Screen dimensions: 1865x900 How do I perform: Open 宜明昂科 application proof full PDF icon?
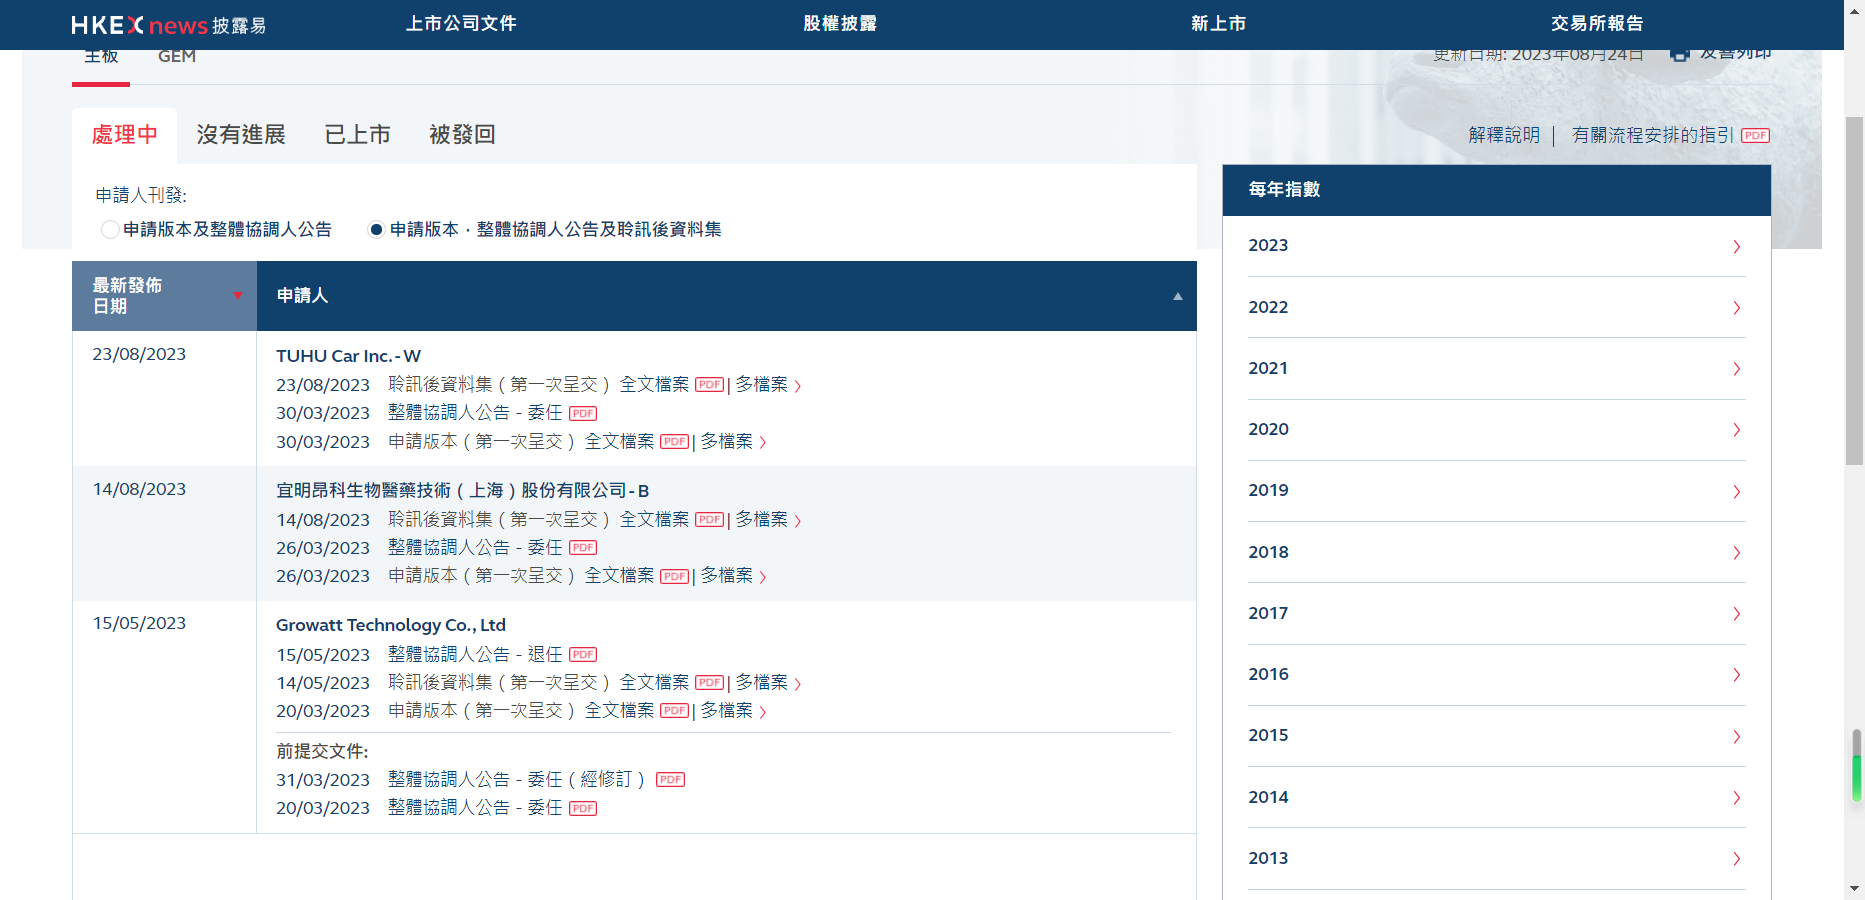[x=674, y=576]
